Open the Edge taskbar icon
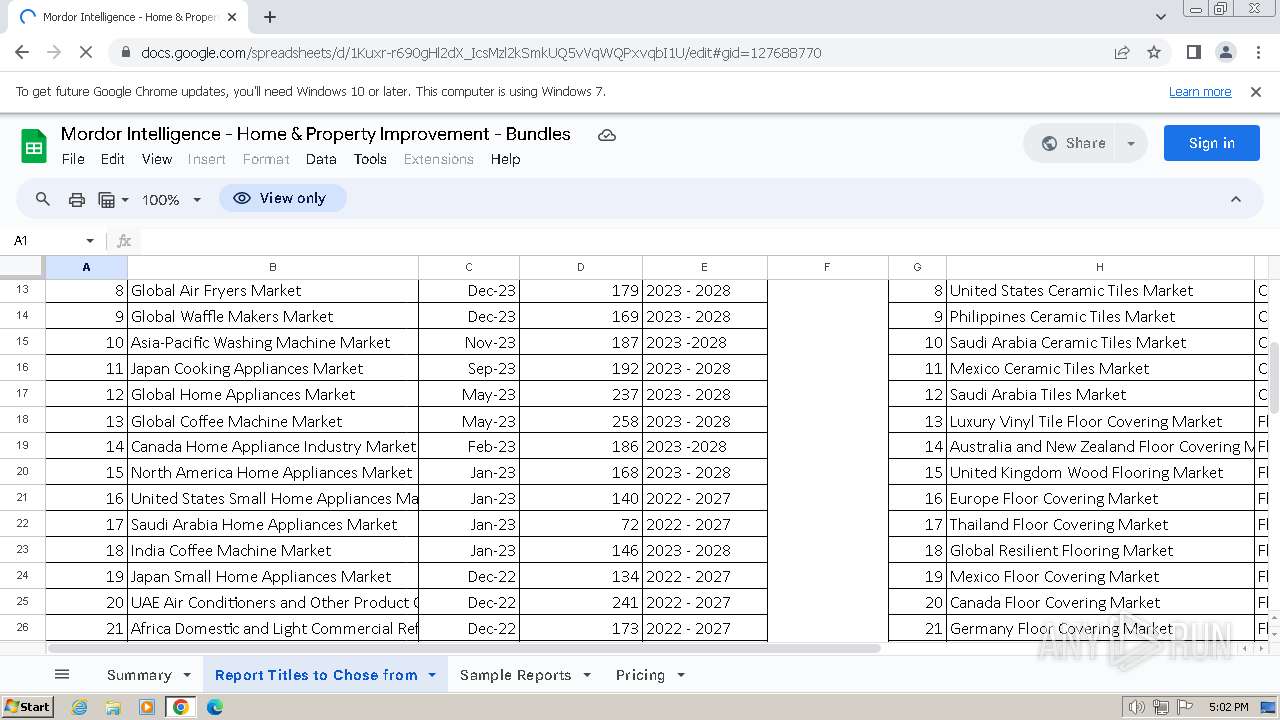This screenshot has height=720, width=1280. click(215, 707)
